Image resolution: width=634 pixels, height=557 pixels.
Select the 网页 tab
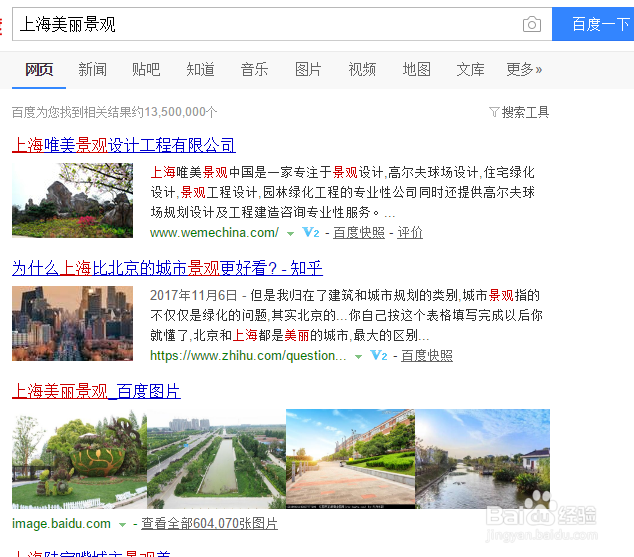(x=39, y=70)
